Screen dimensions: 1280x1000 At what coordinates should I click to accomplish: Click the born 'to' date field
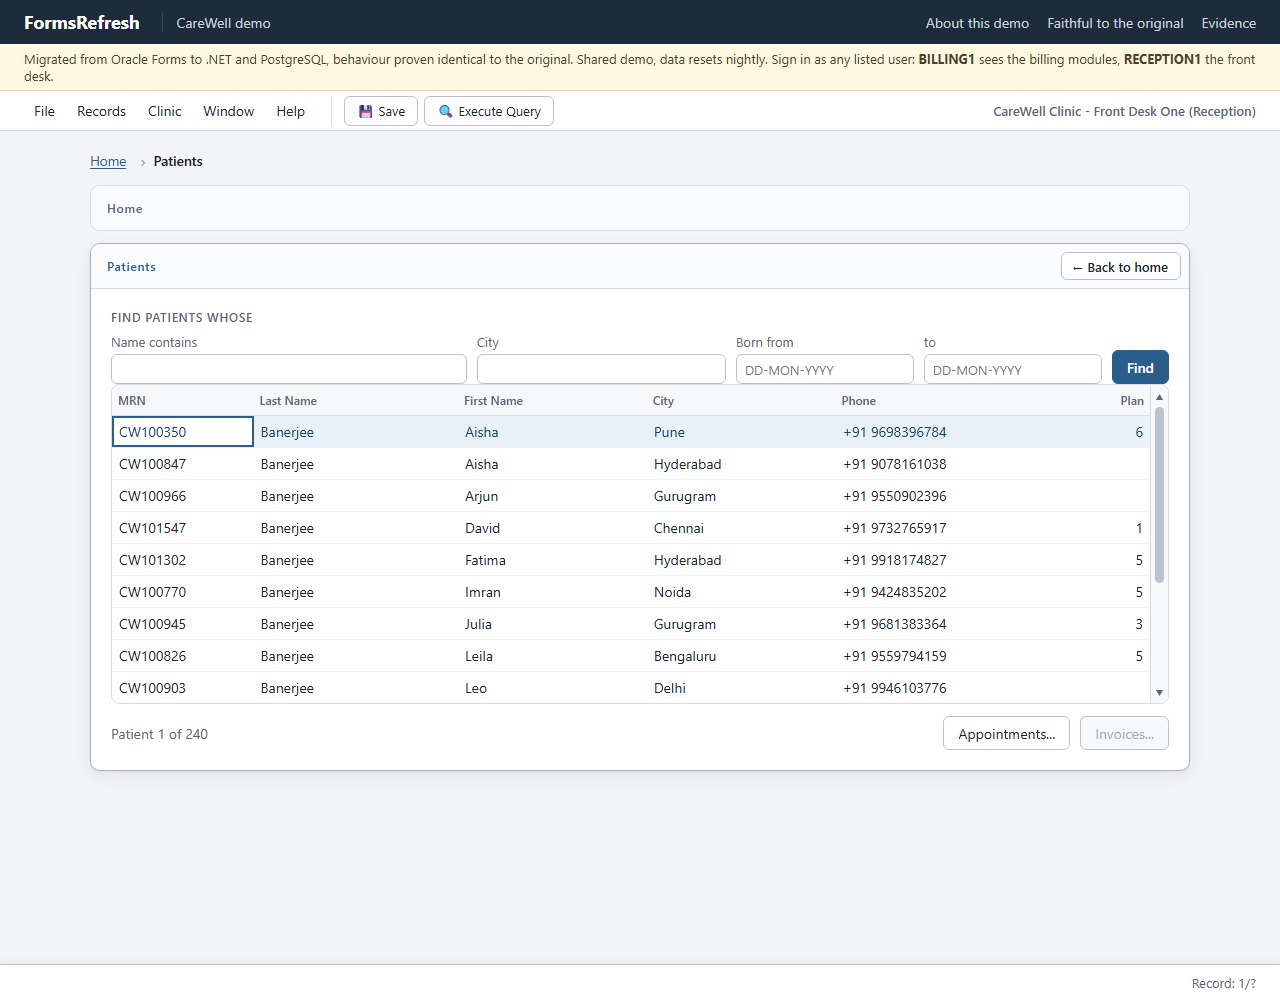click(x=1013, y=369)
